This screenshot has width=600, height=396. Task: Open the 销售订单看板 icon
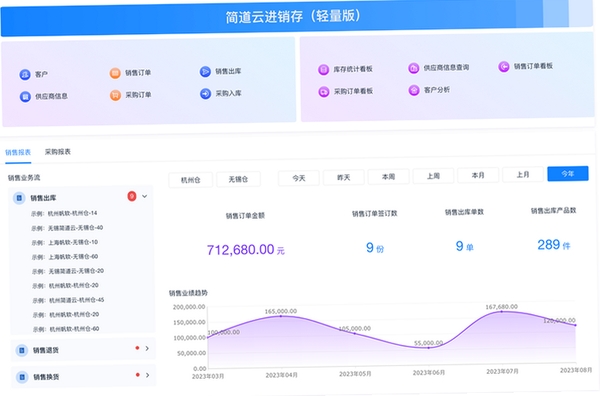click(504, 67)
